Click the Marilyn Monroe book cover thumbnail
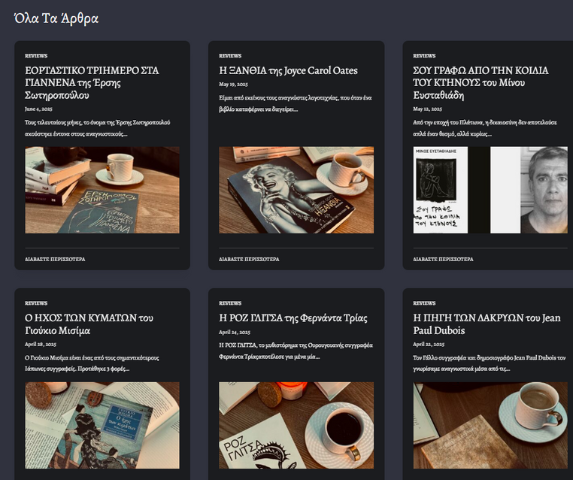This screenshot has height=480, width=573. (x=296, y=190)
